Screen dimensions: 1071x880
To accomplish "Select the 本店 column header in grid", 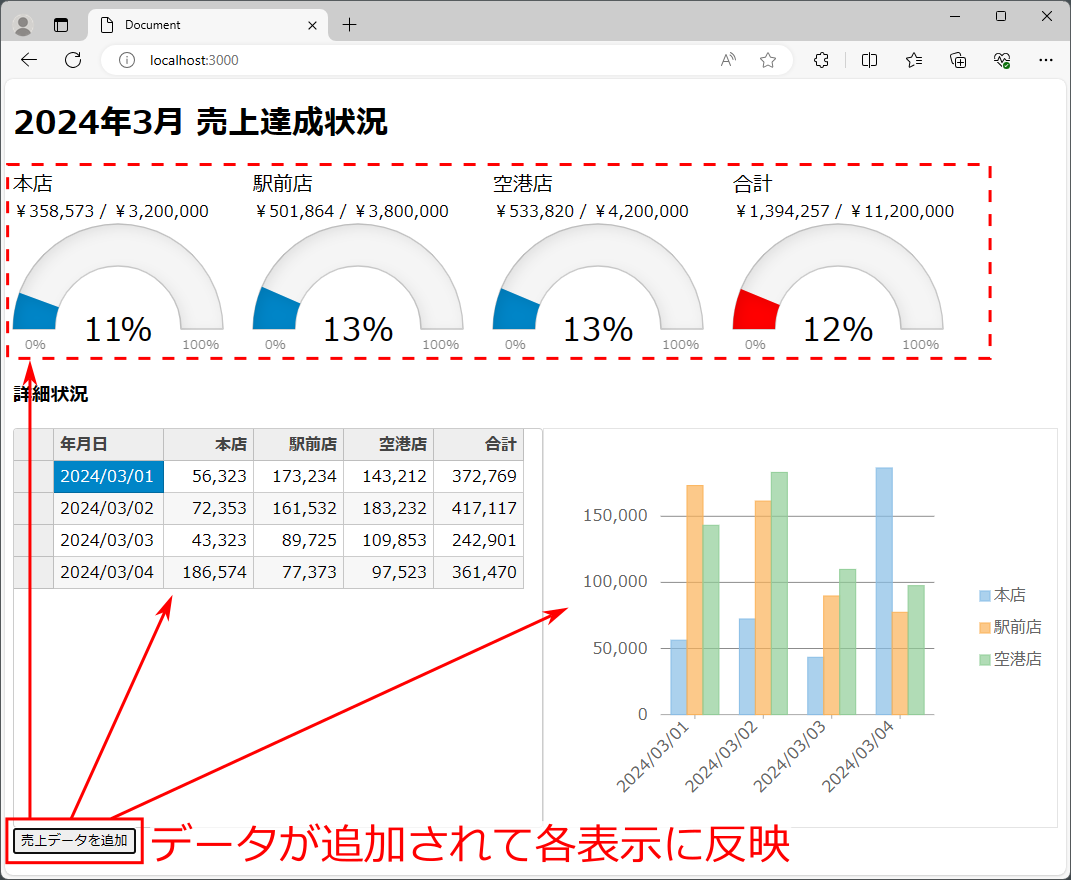I will [208, 445].
